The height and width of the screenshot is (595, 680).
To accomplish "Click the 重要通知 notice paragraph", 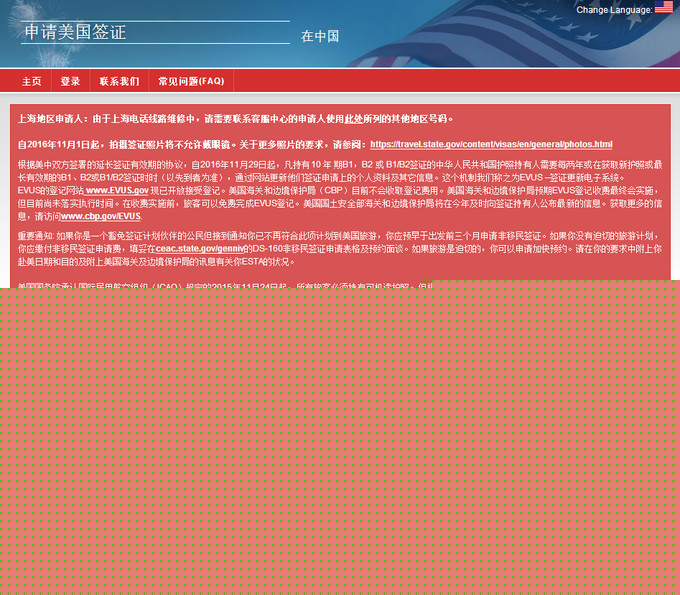I will click(x=340, y=248).
